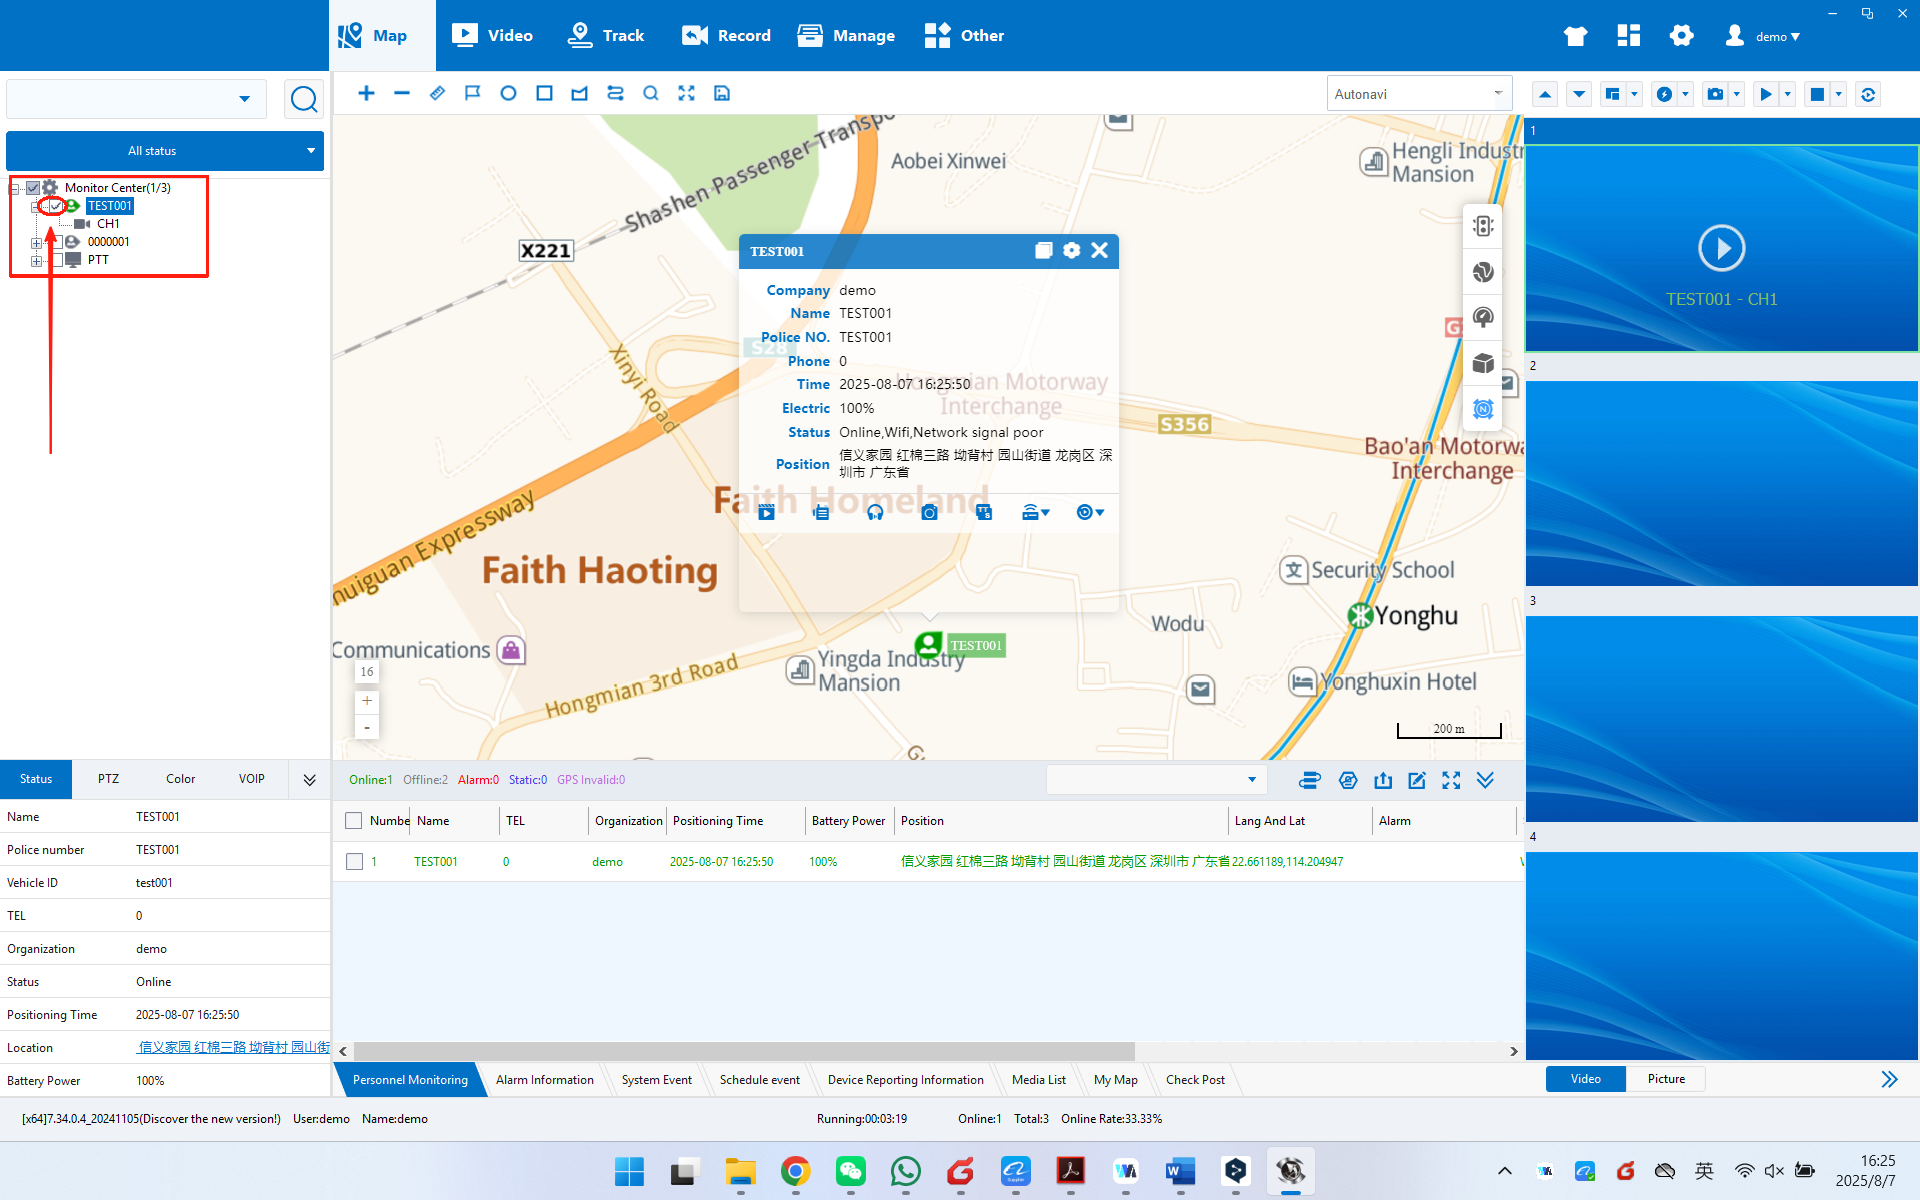
Task: Open the Track menu tab
Action: click(x=606, y=36)
